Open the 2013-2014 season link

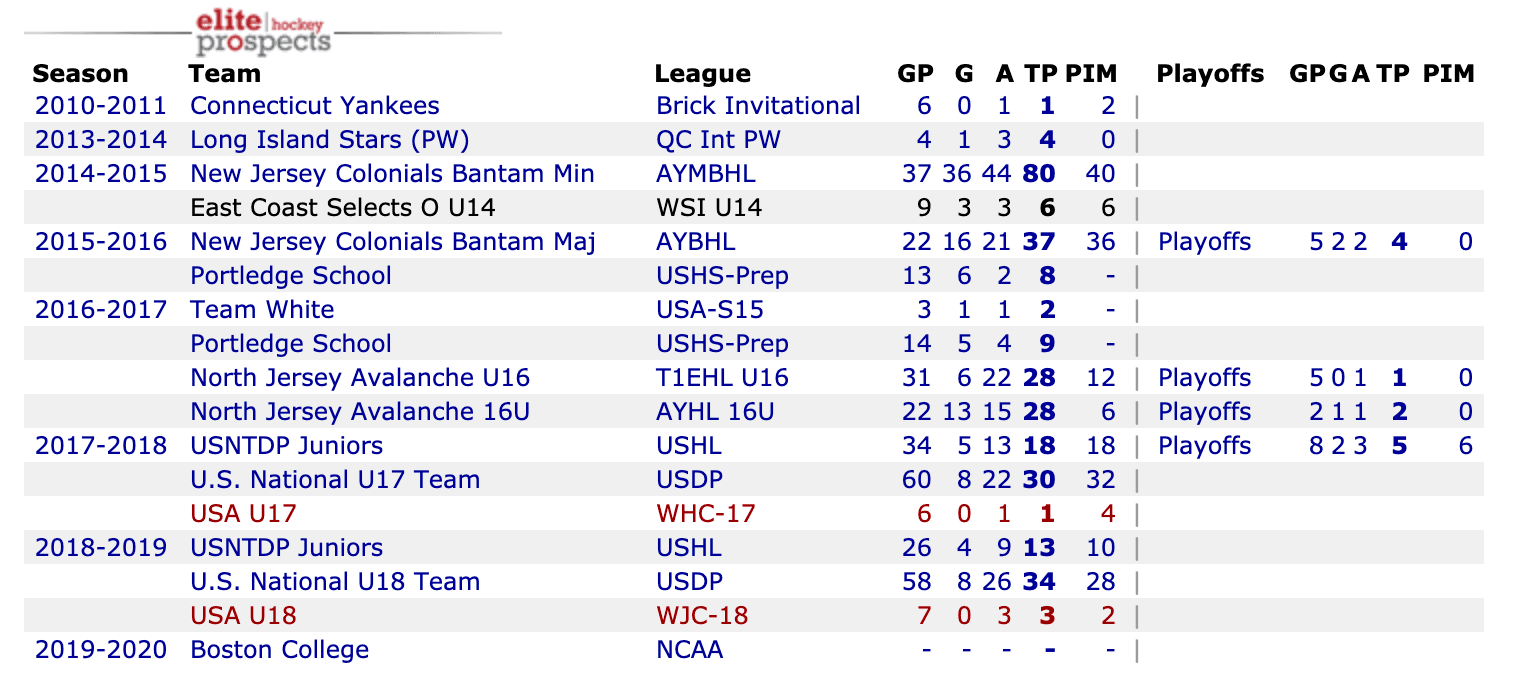coord(100,140)
